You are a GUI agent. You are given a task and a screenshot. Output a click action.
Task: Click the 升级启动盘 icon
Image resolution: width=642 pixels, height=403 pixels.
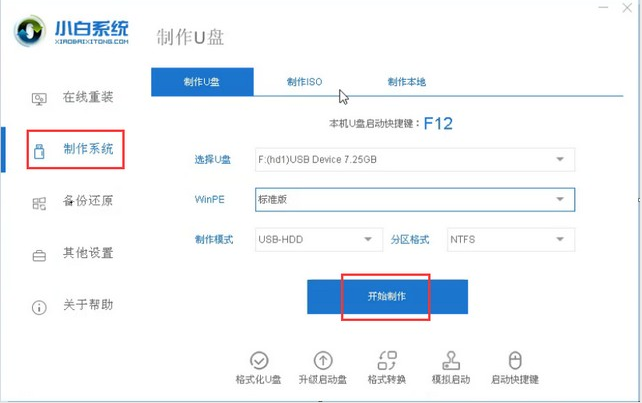[x=323, y=360]
